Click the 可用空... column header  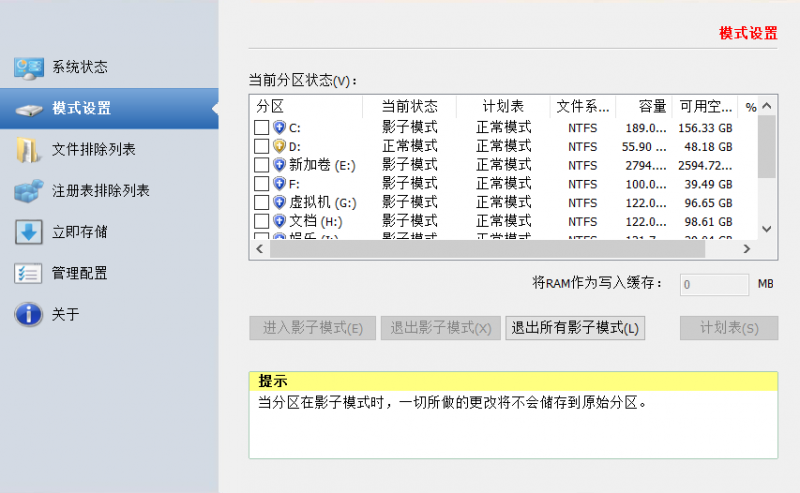(705, 107)
